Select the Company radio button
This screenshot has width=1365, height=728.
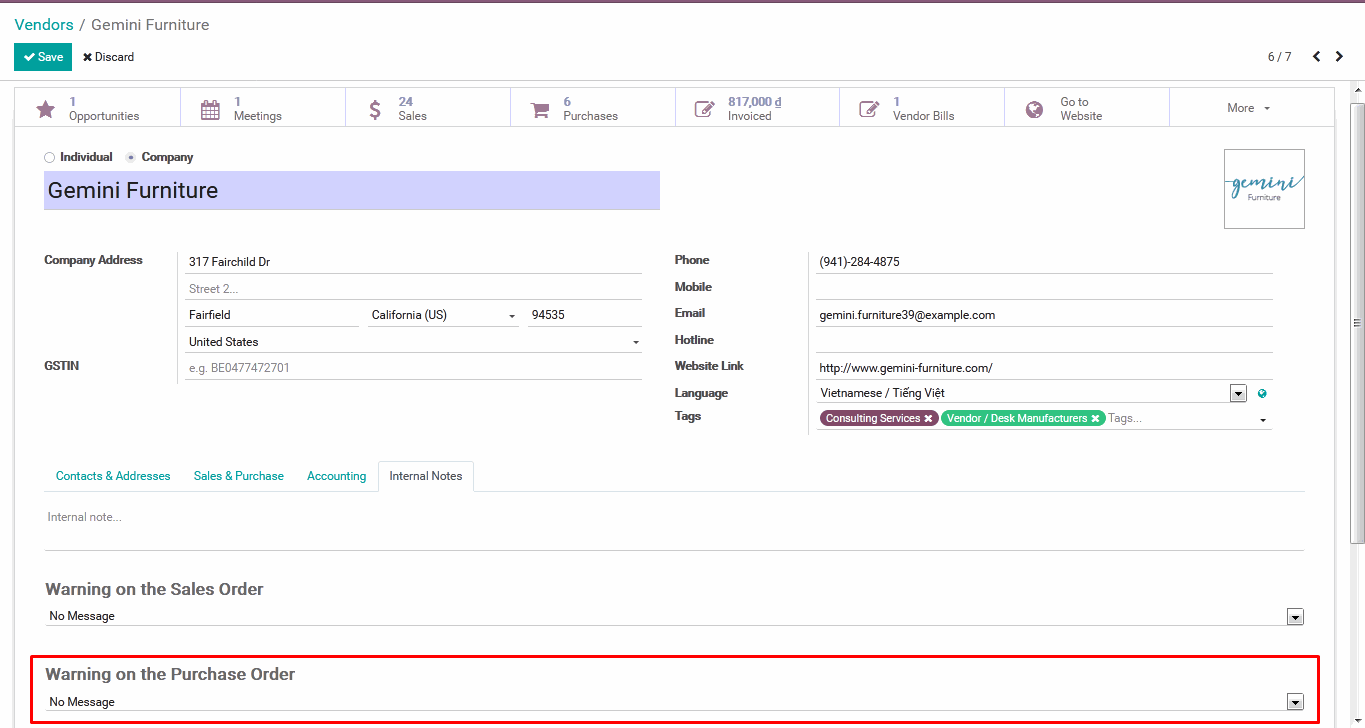coord(131,158)
